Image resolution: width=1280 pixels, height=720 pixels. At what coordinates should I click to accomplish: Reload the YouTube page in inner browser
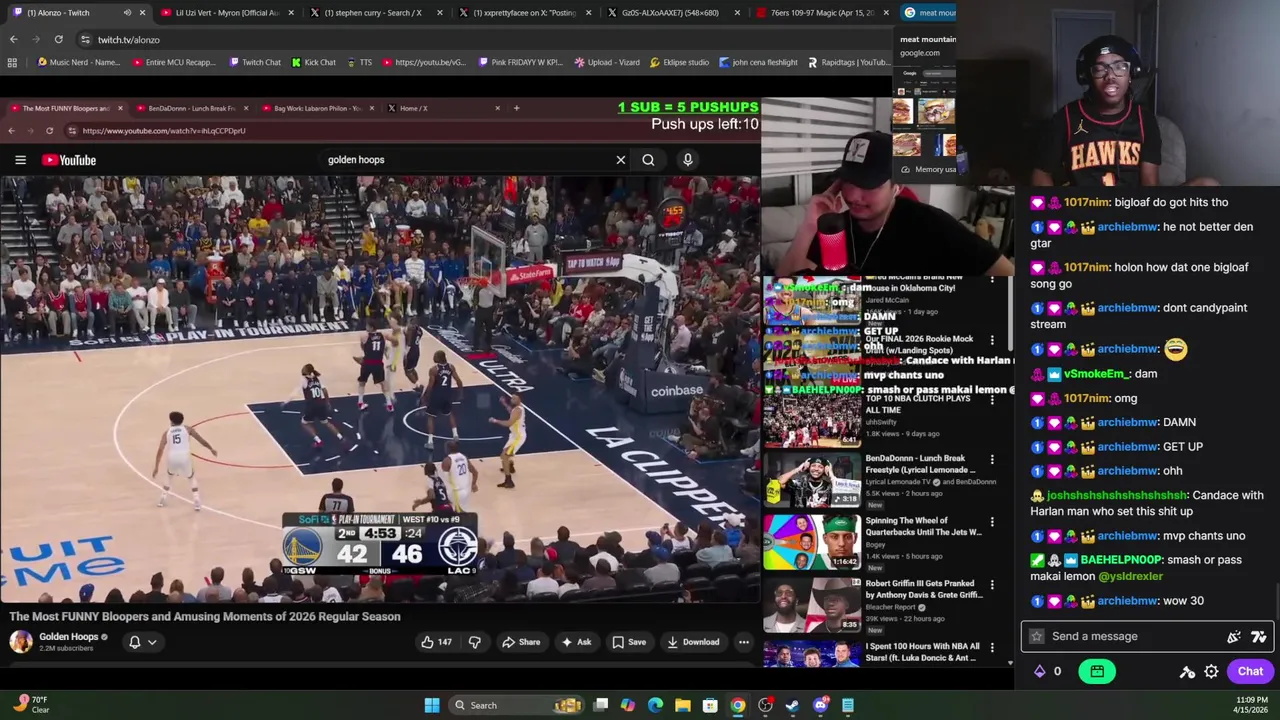pos(49,131)
